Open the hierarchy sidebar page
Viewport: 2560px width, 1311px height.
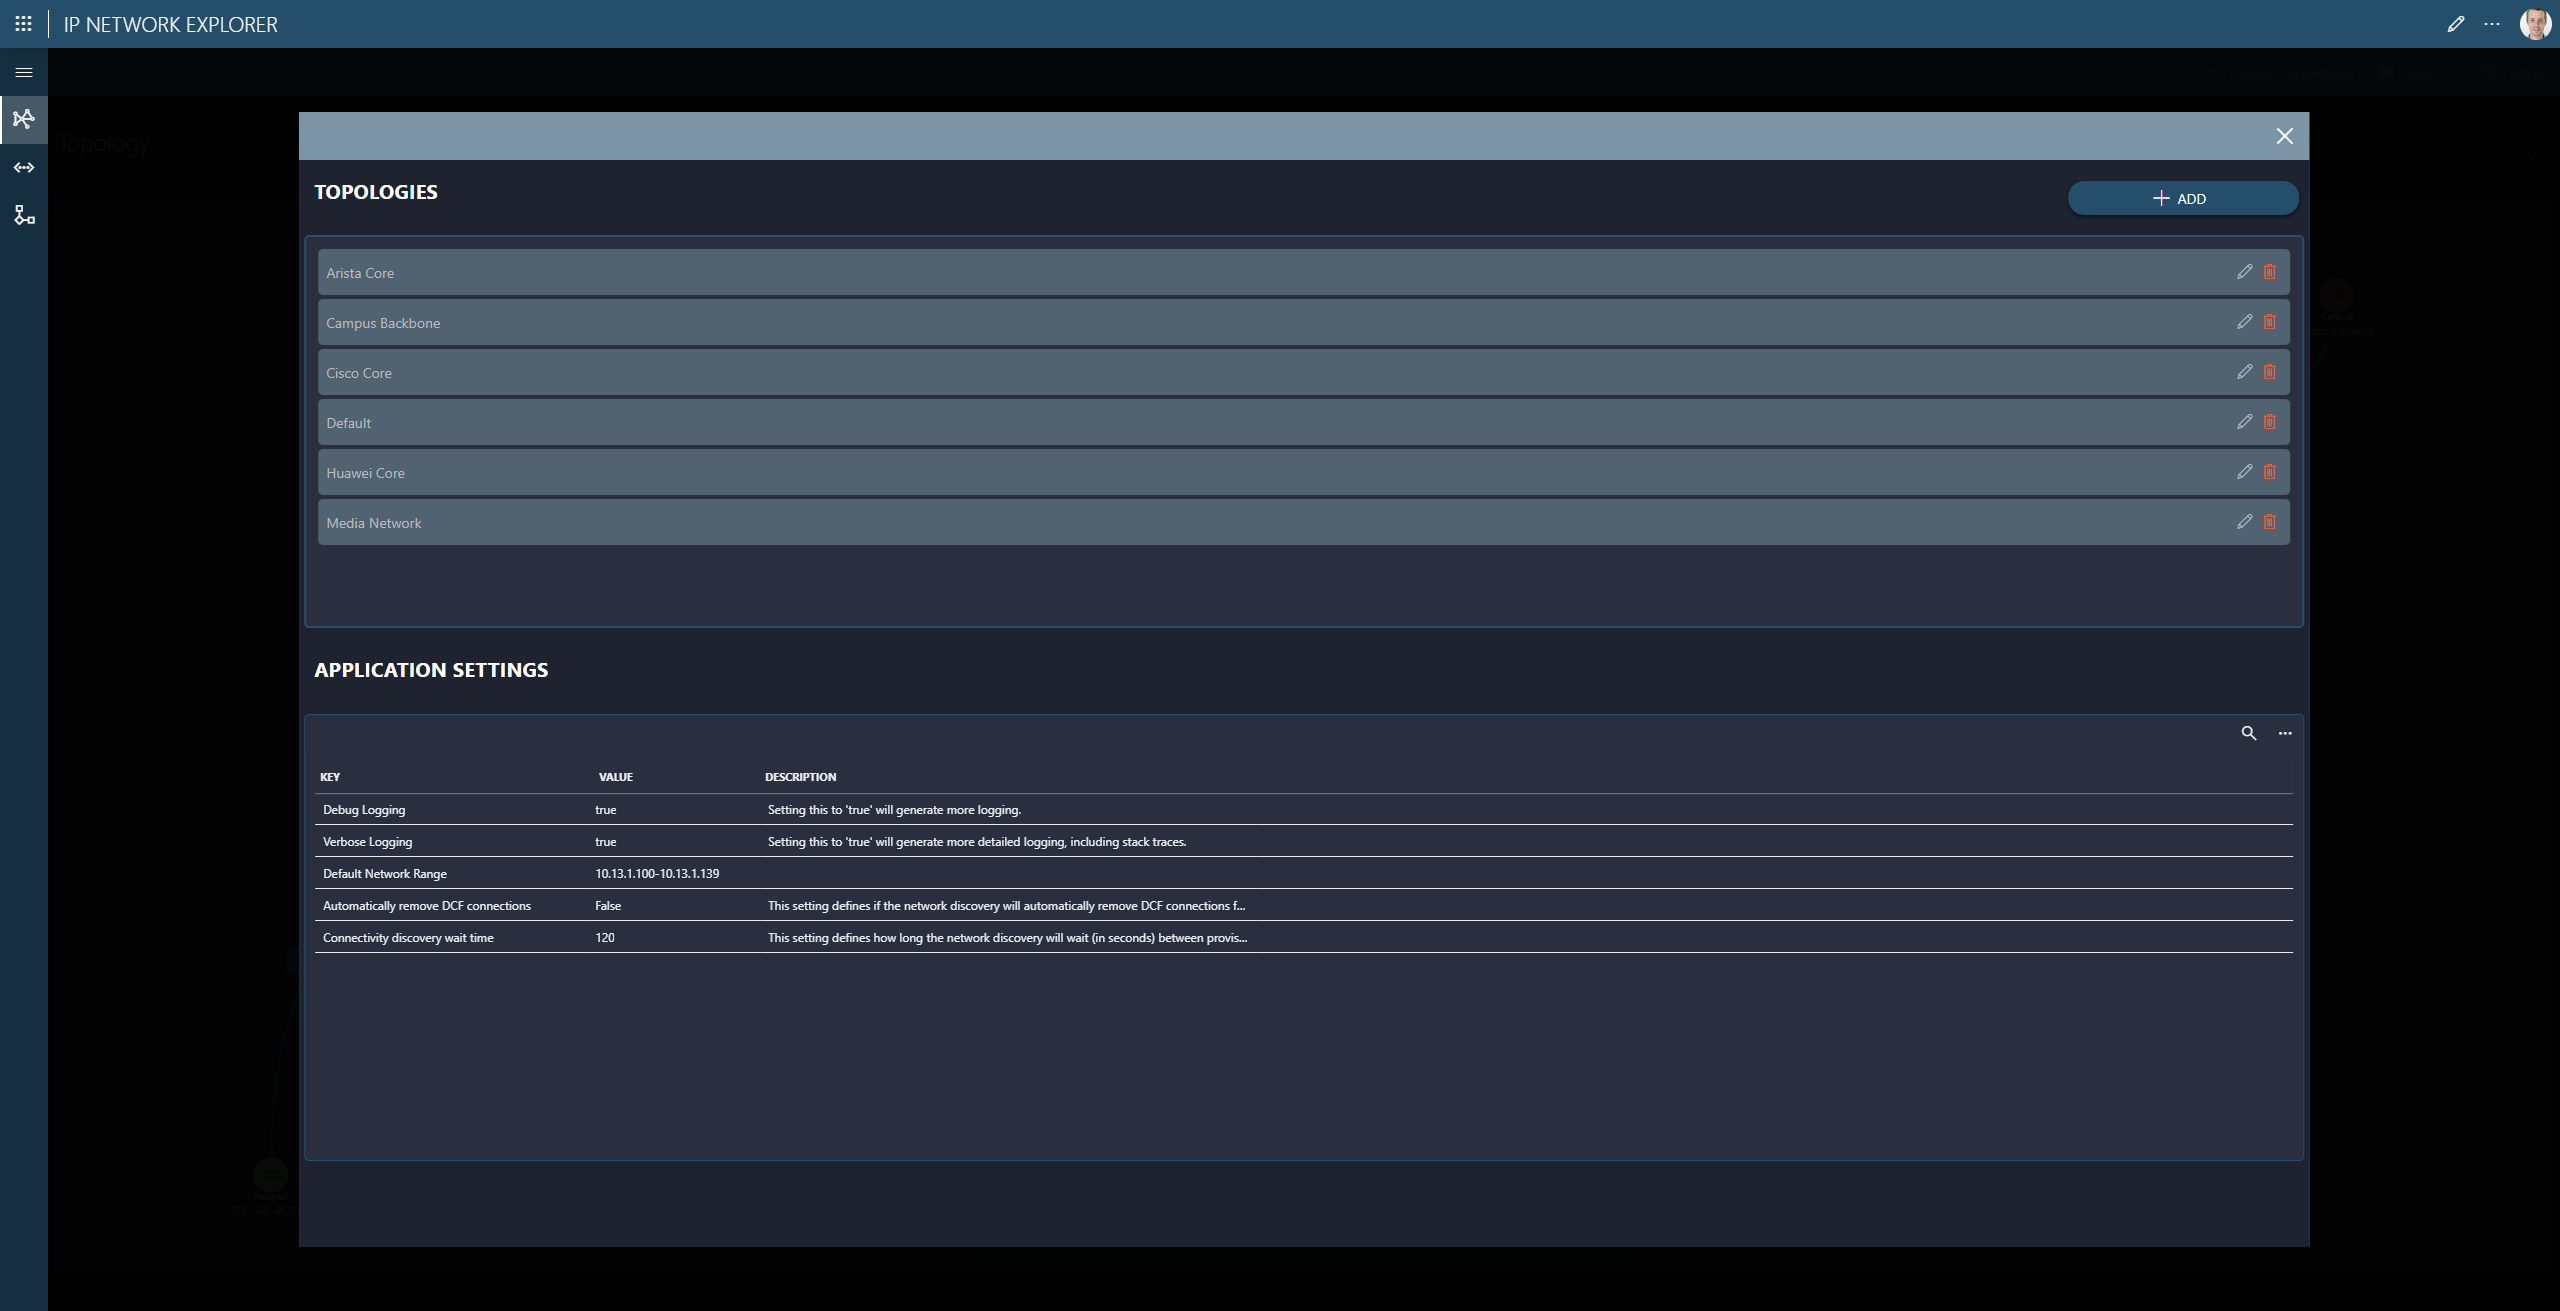[24, 215]
